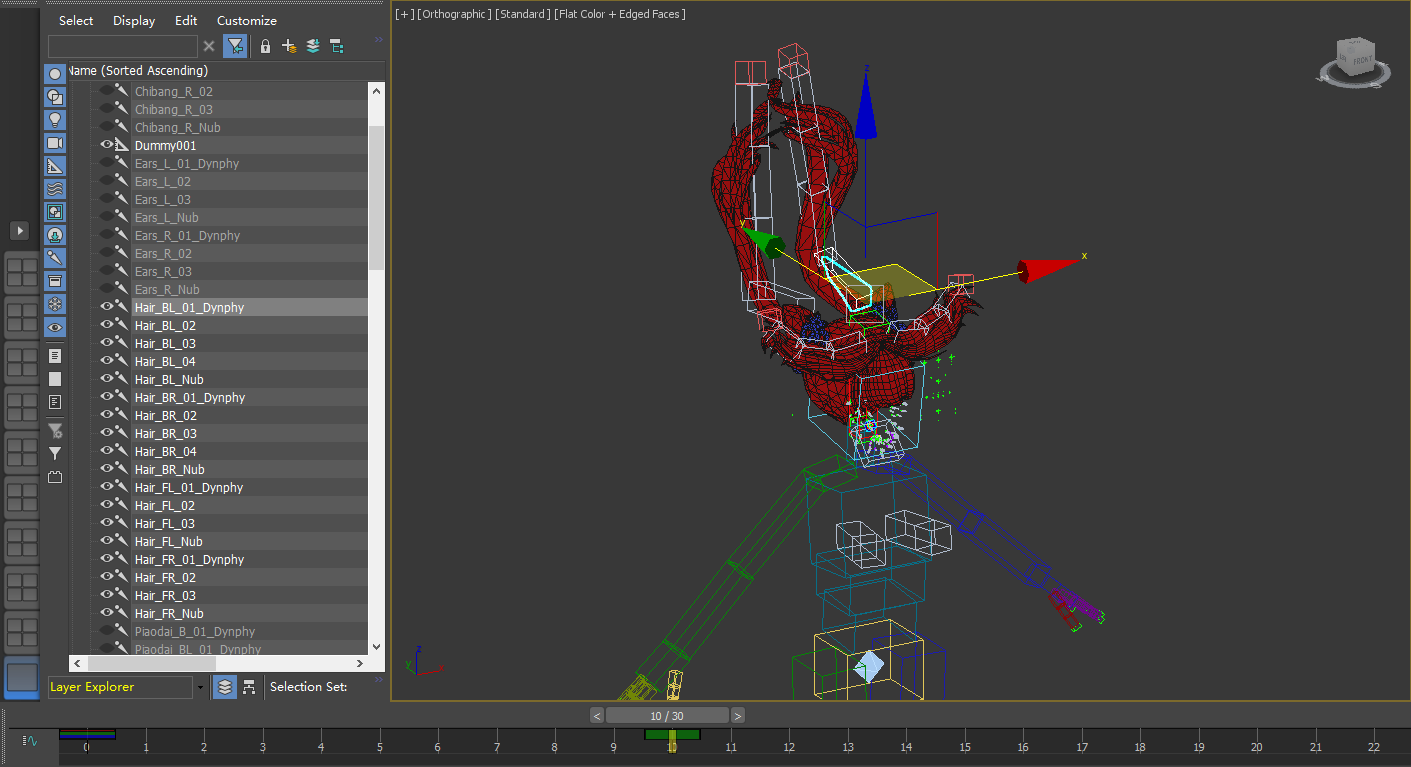This screenshot has width=1411, height=767.
Task: Open the Select menu
Action: [76, 20]
